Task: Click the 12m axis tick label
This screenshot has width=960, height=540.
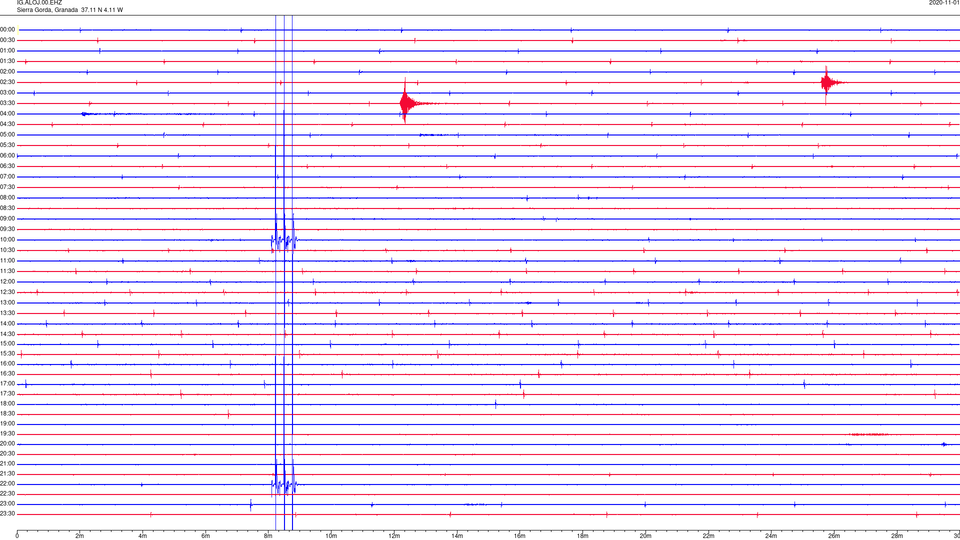Action: (x=394, y=536)
